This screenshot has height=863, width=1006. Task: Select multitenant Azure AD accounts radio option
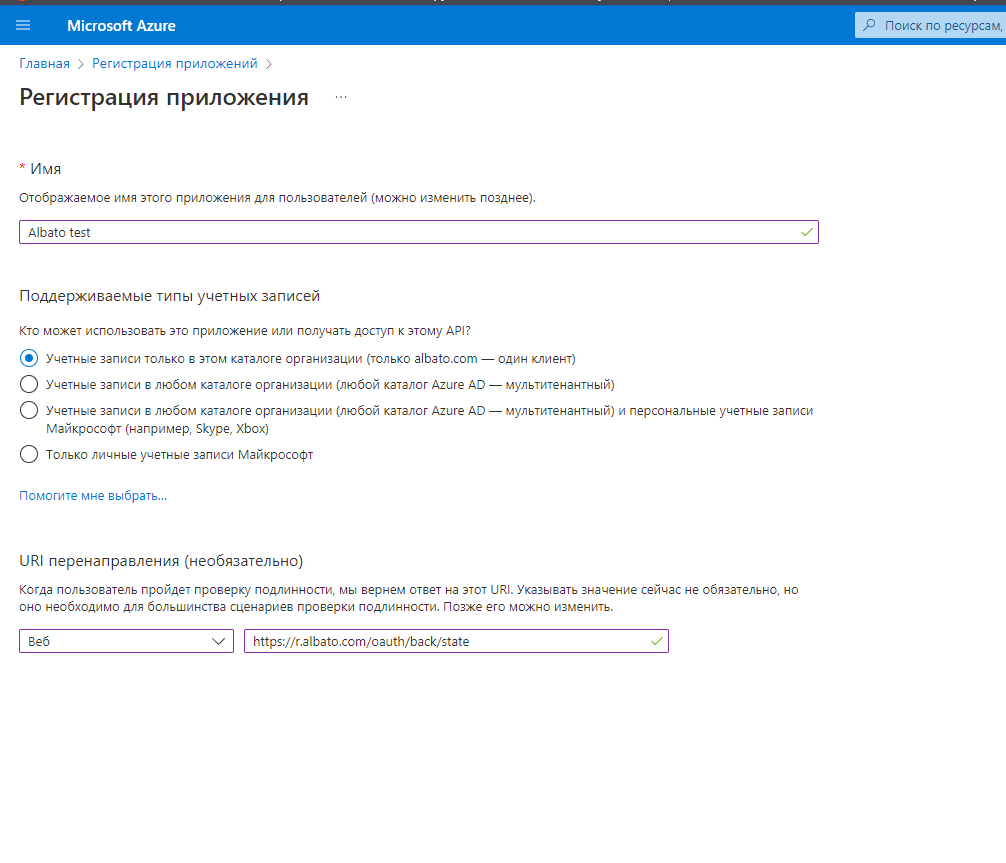29,384
